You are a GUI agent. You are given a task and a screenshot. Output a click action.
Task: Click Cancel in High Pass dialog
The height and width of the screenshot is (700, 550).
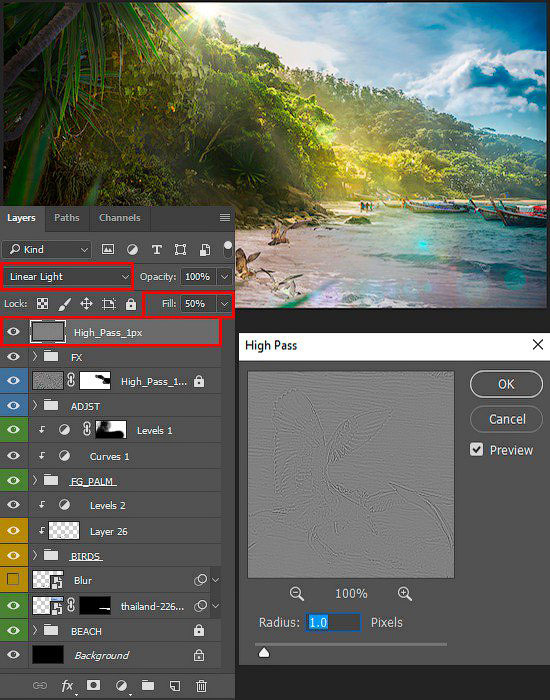click(506, 419)
